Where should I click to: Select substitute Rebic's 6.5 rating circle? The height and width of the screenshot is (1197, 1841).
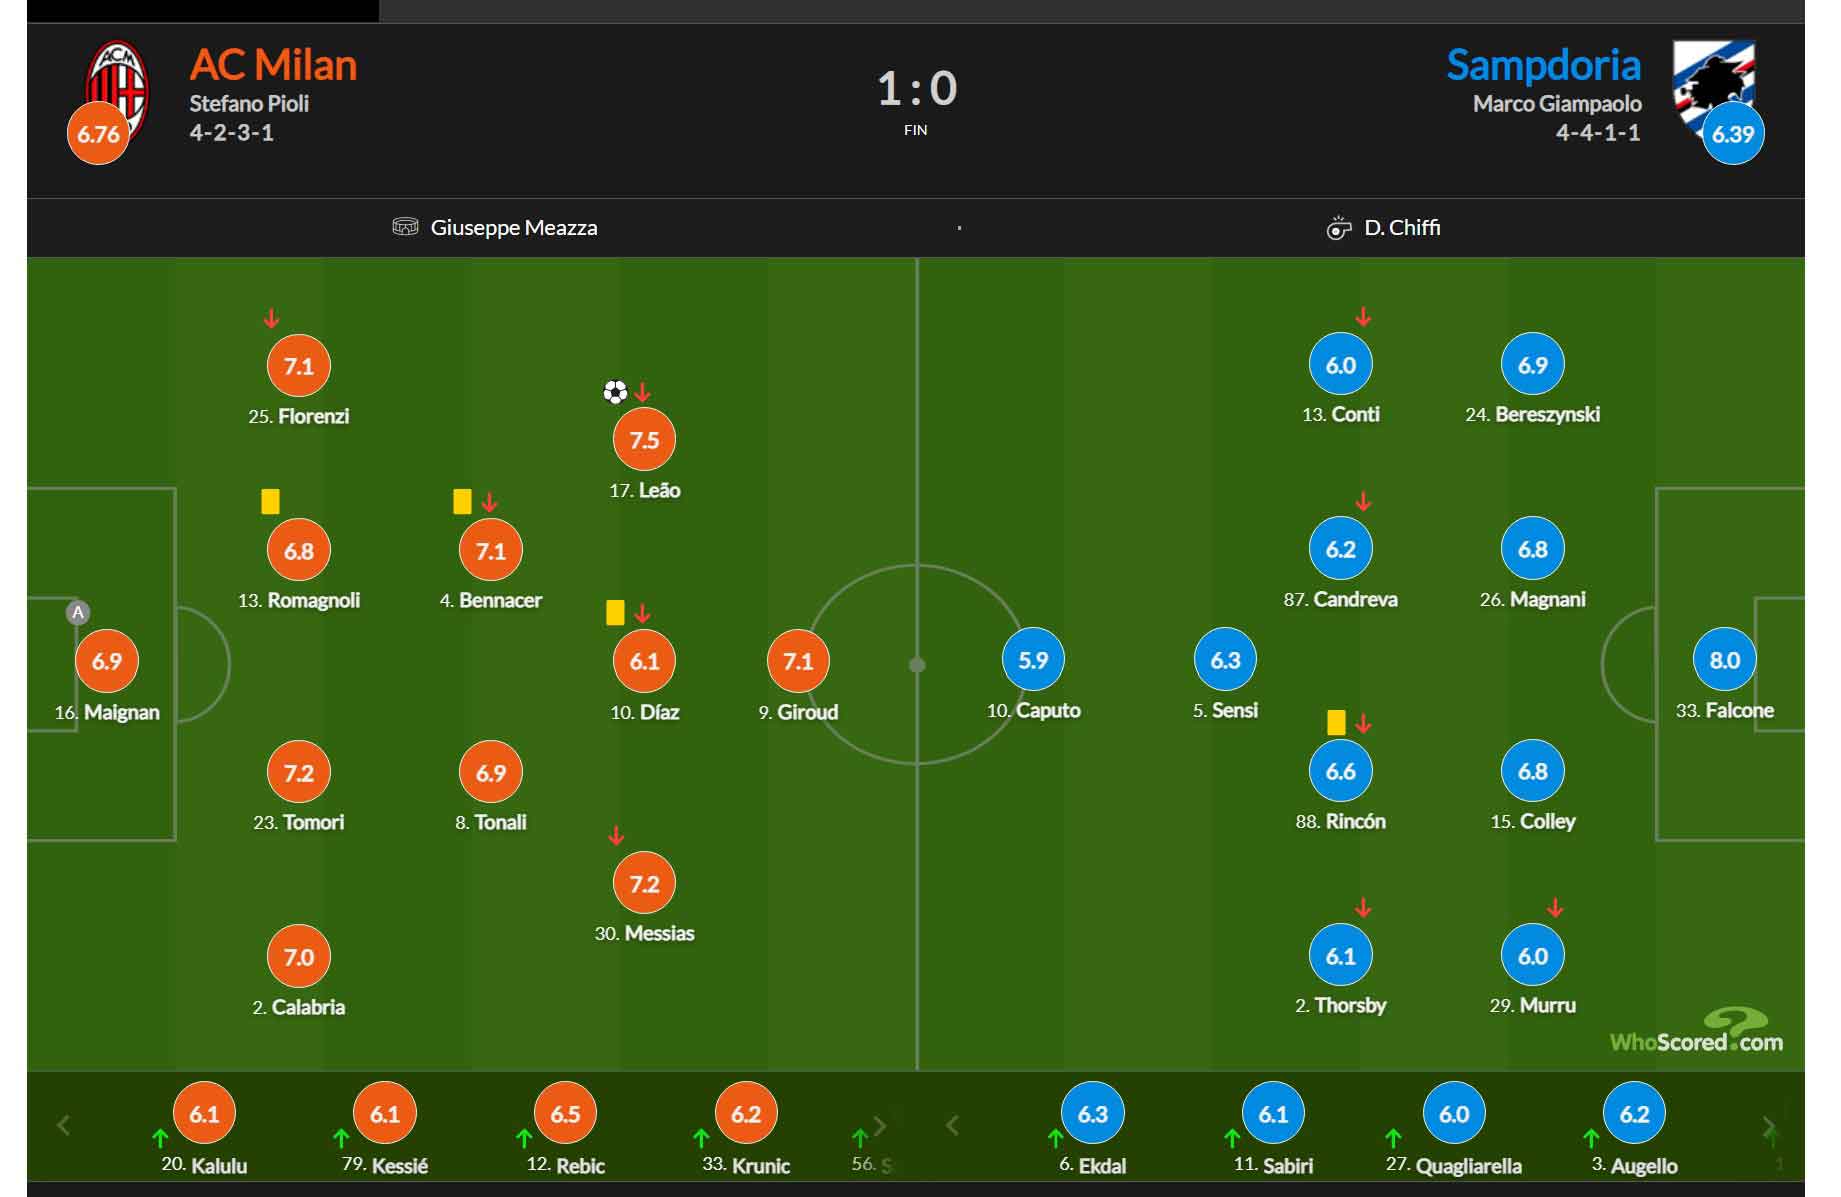pos(565,1114)
